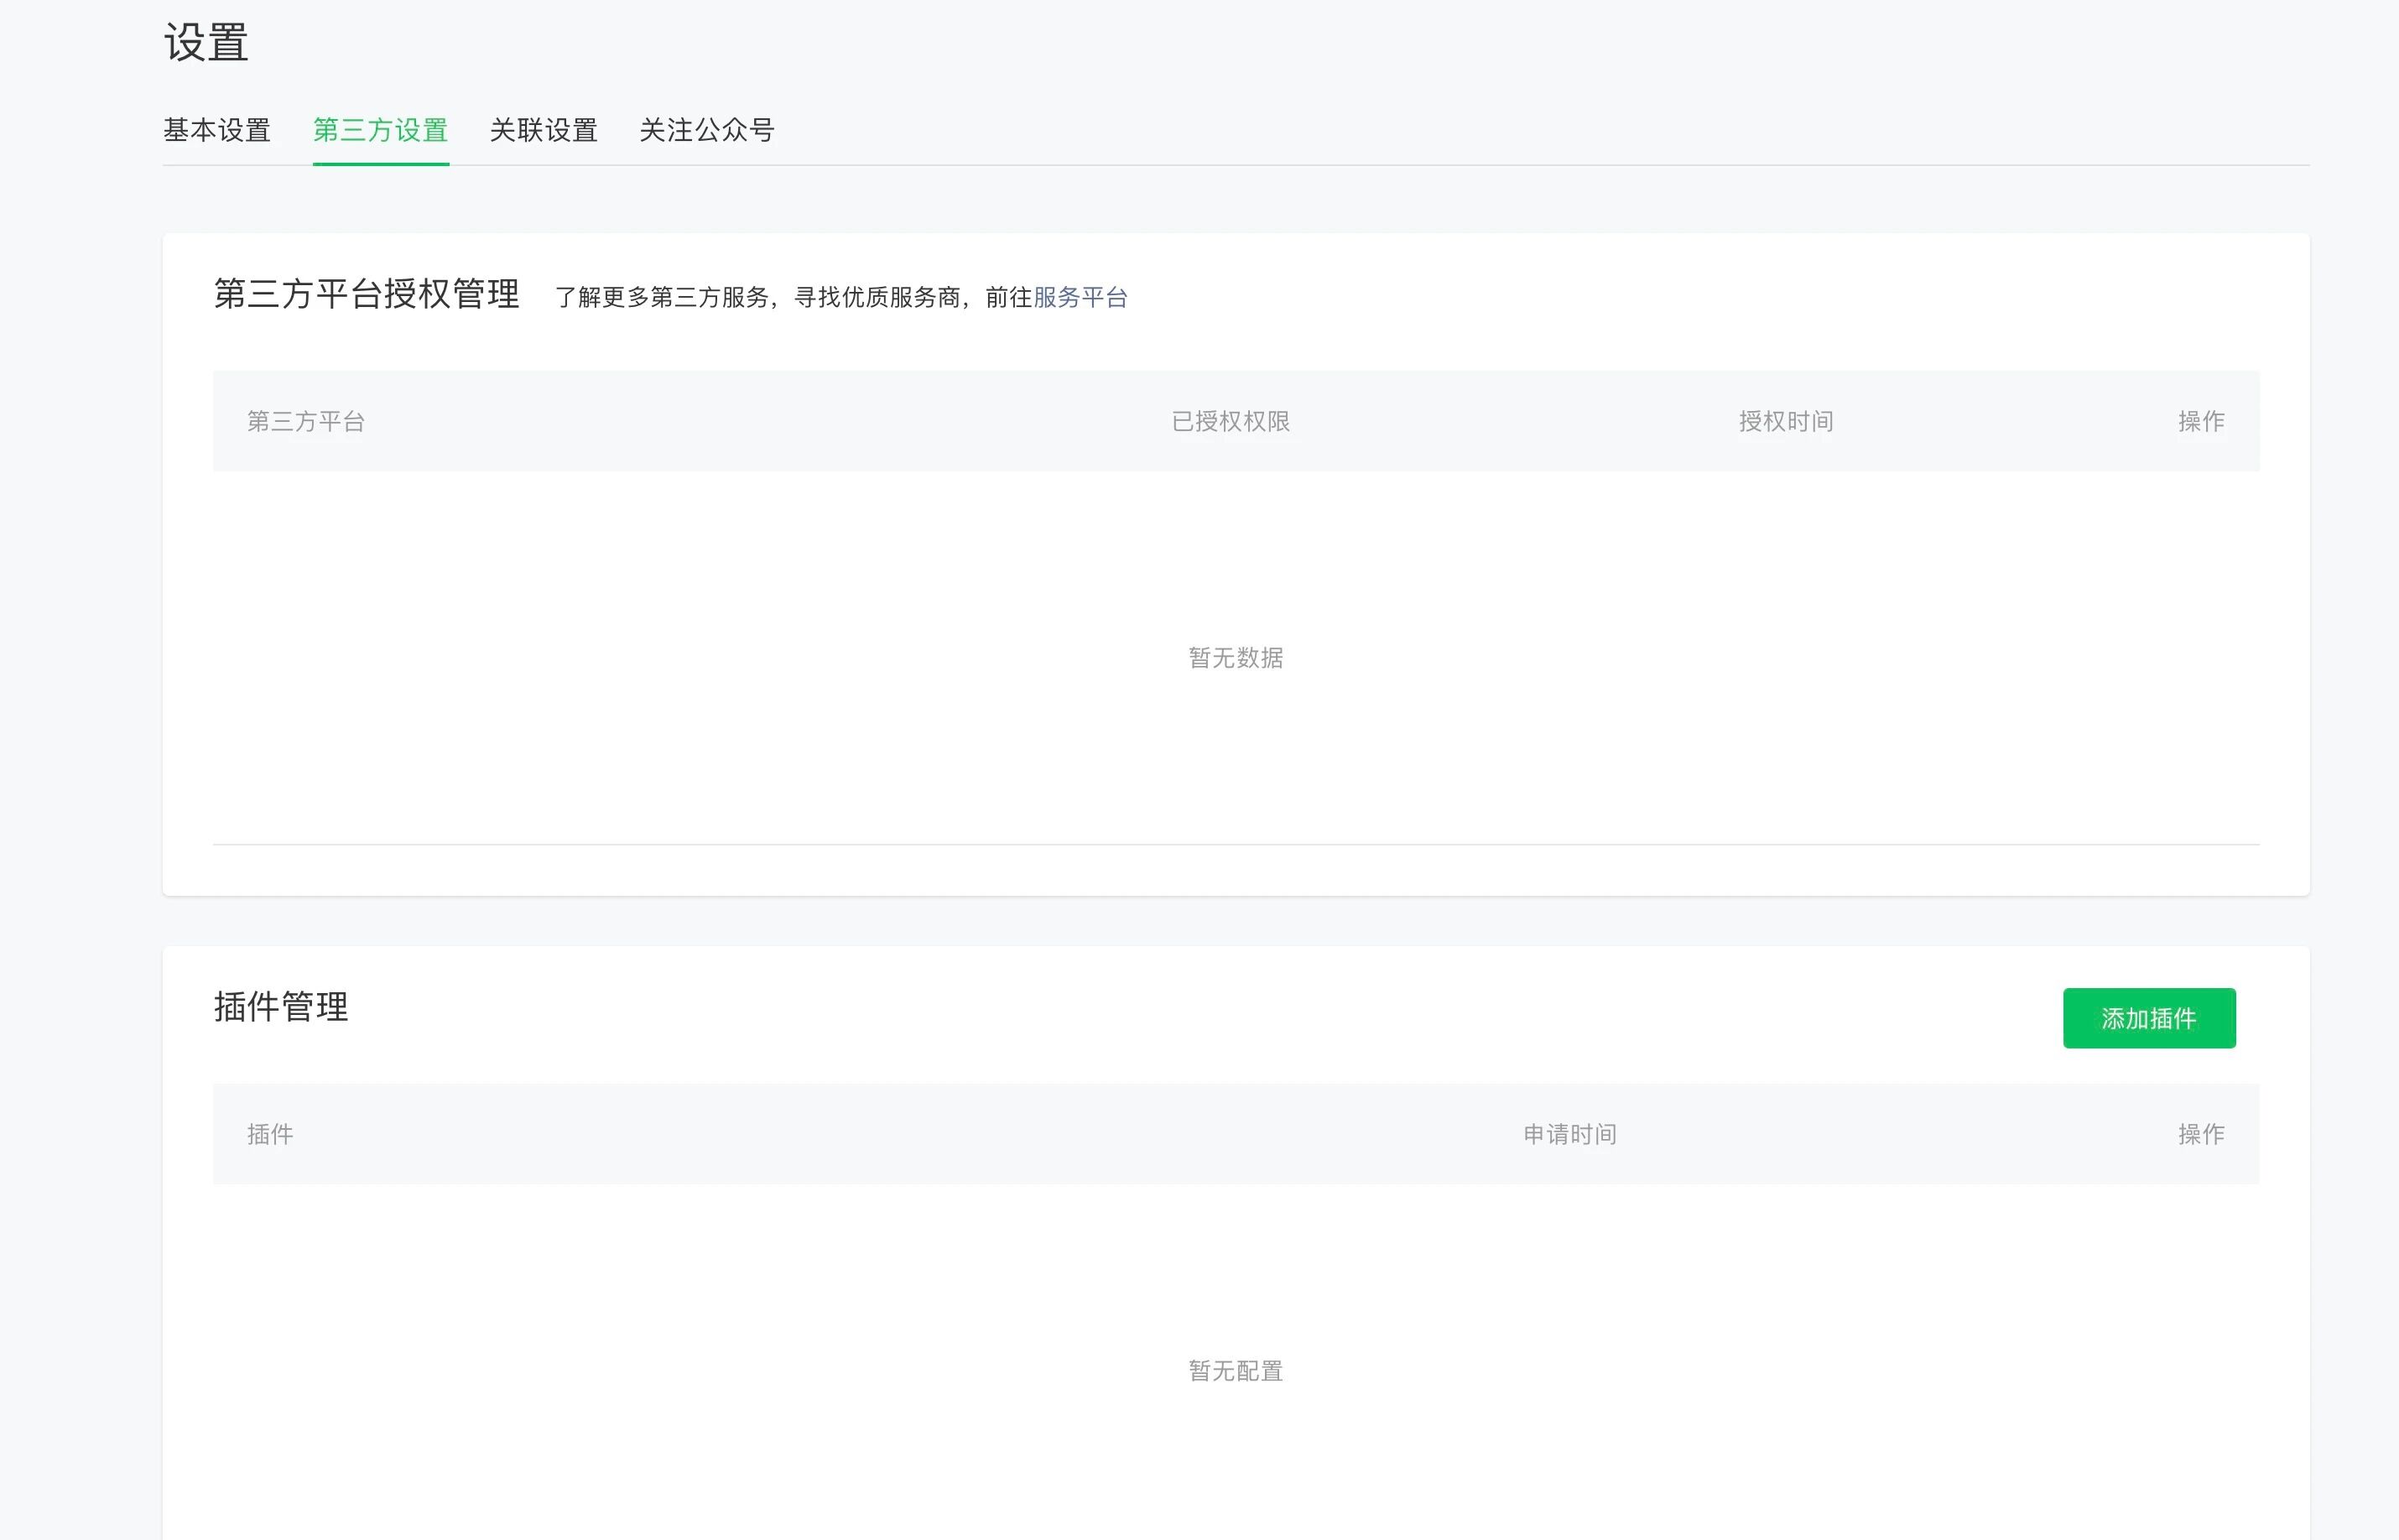Click 操作 header in the plugin table
Screen dimensions: 2399x1540
[2201, 1134]
